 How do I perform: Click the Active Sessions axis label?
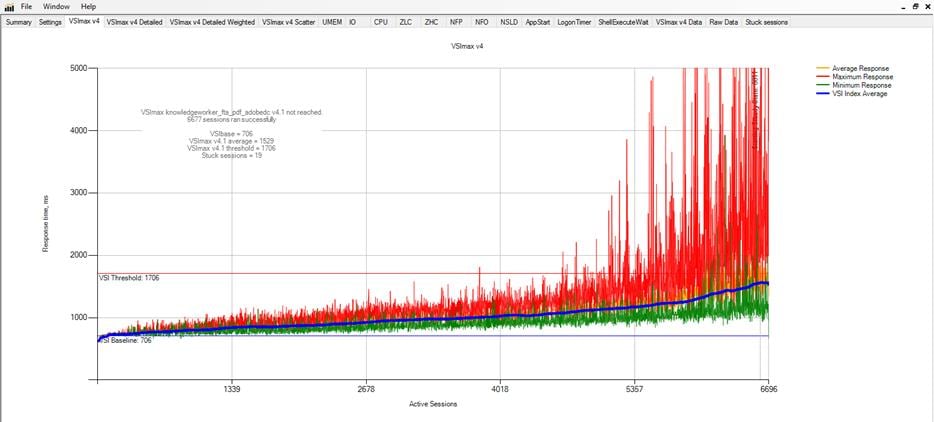click(x=433, y=404)
